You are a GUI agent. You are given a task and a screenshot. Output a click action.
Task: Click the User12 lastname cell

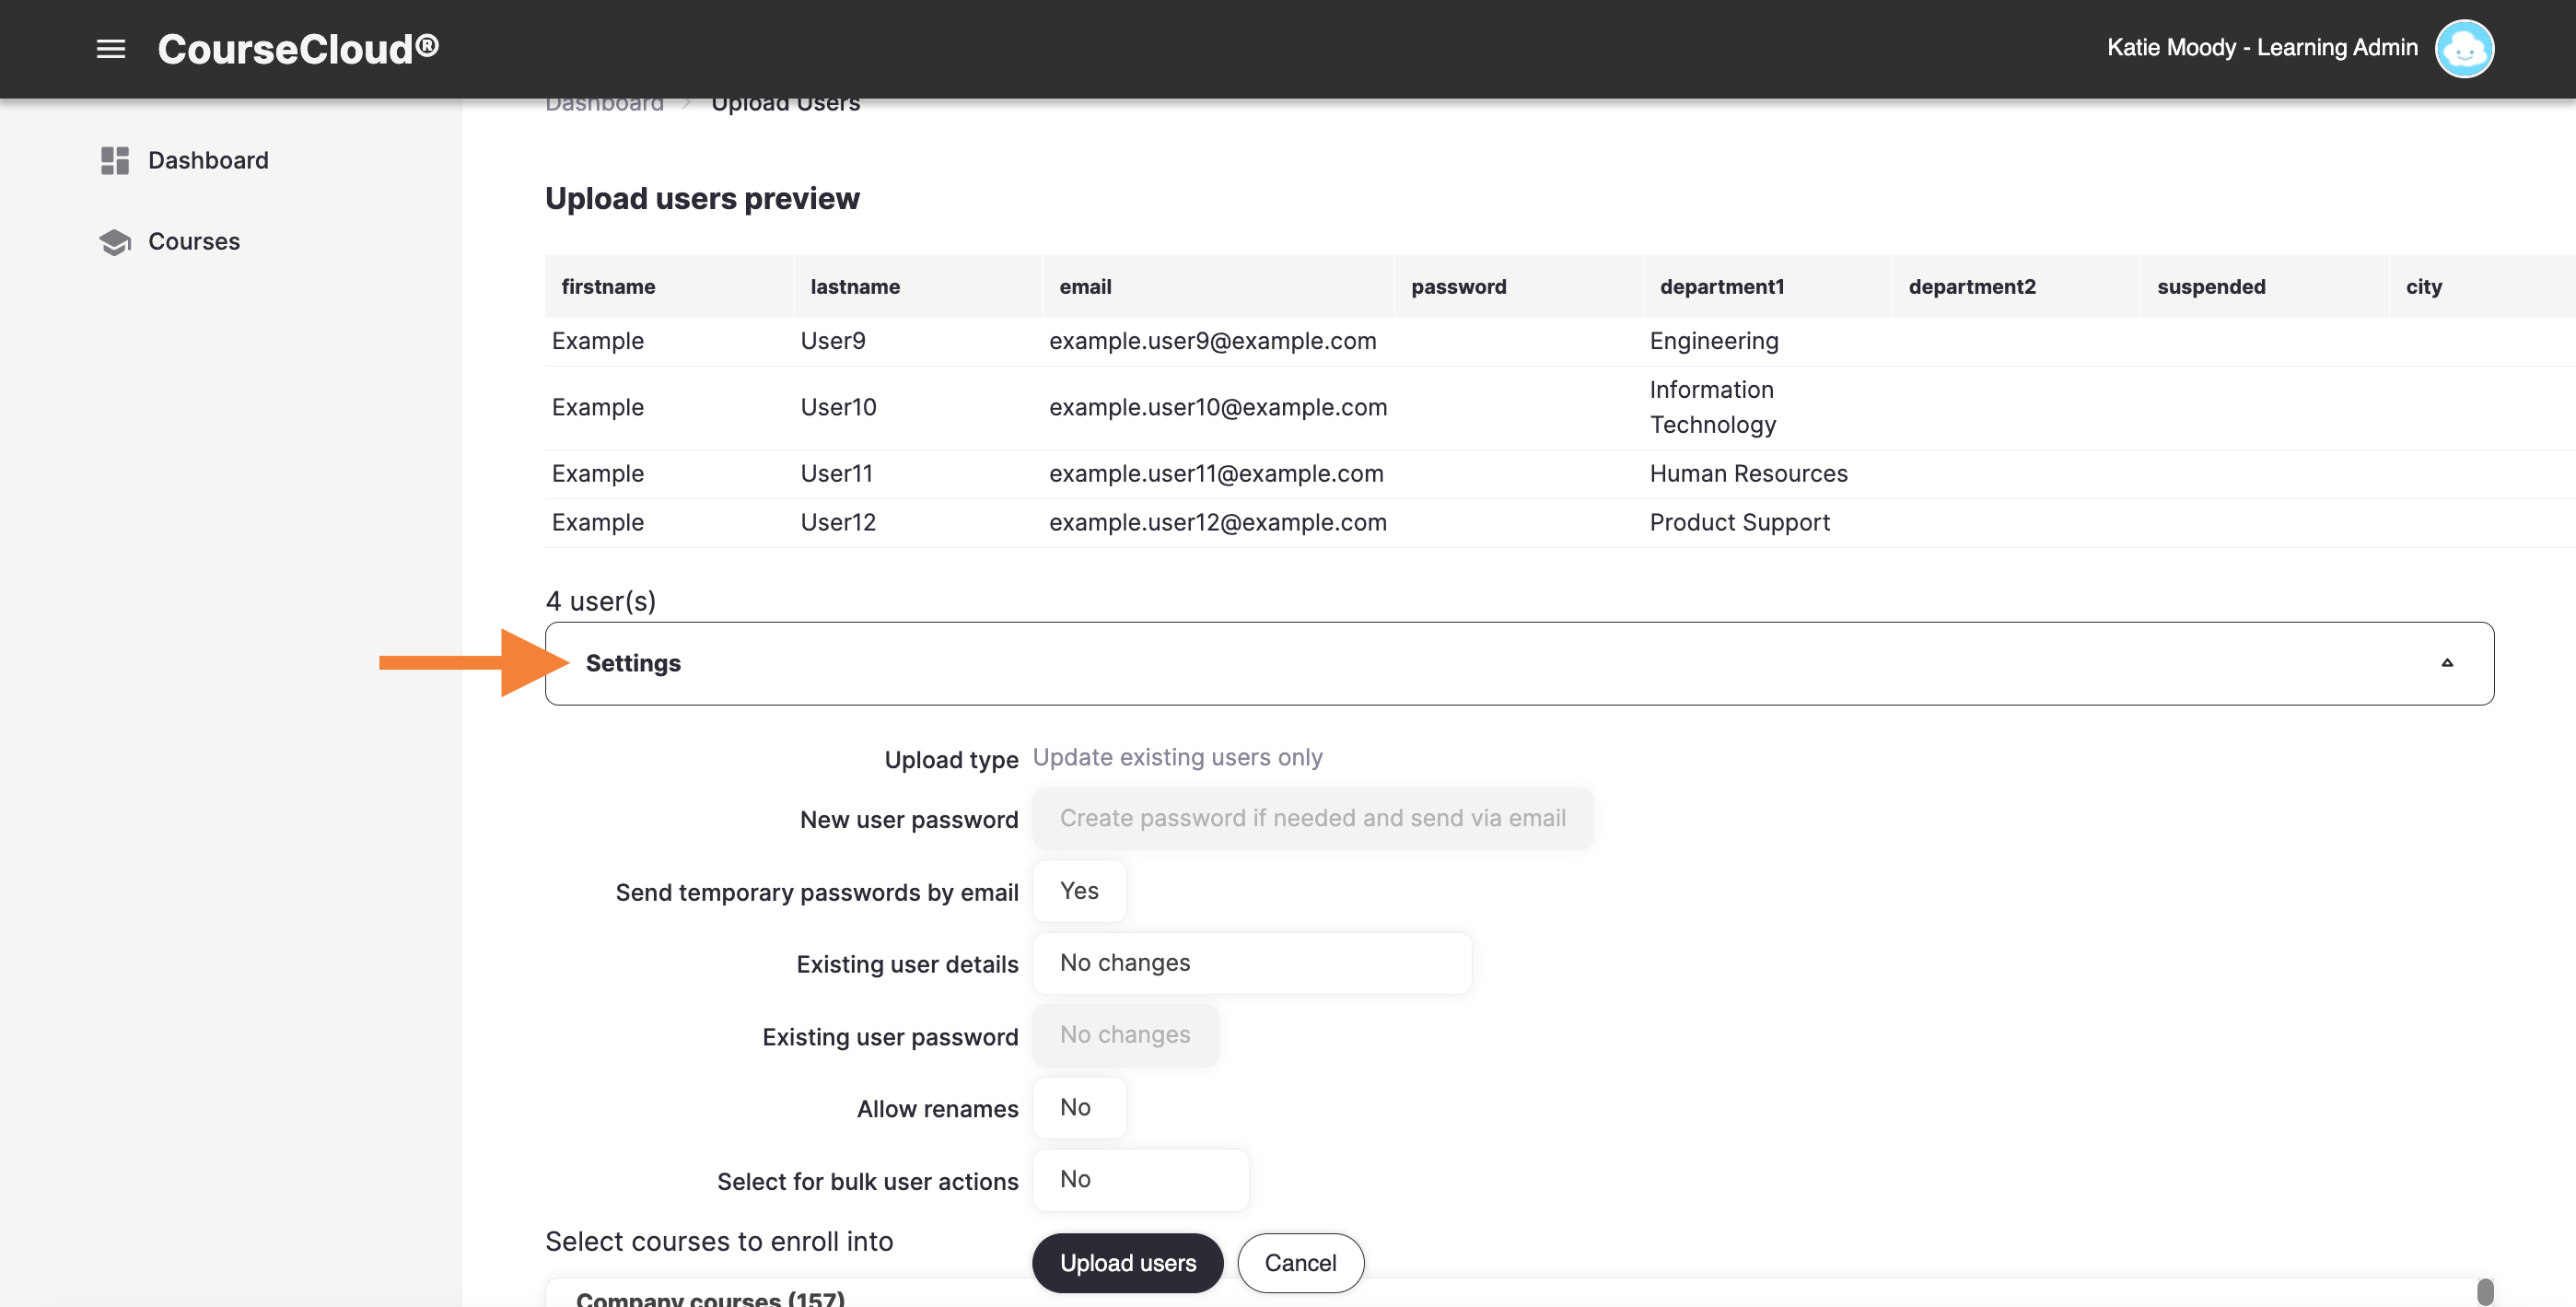tap(838, 522)
